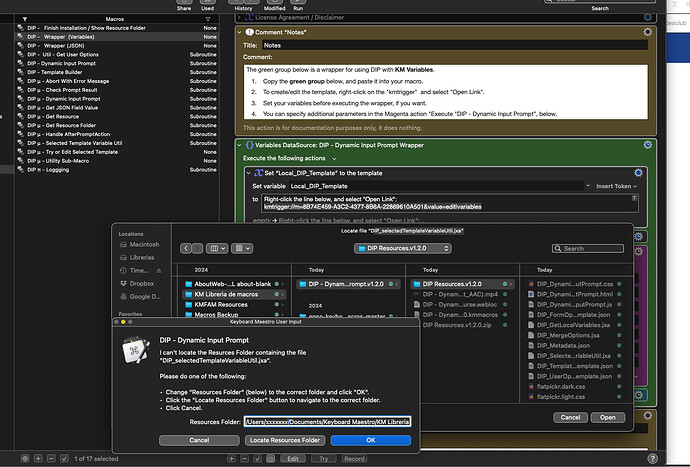Open grouping options dropdown in file dialog
Image resolution: width=690 pixels, height=467 pixels.
coord(242,248)
